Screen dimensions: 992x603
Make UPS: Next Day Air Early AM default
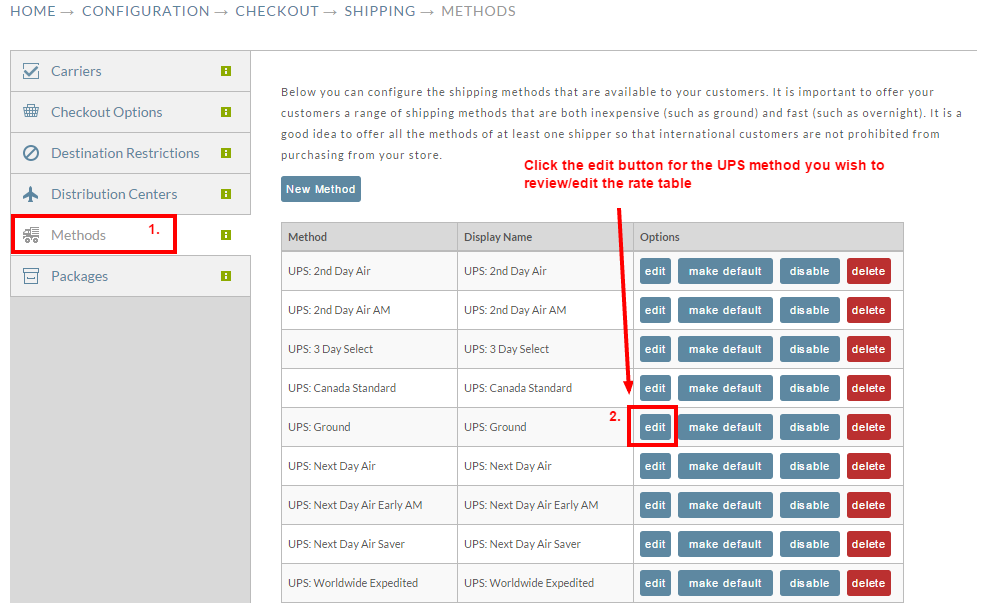tap(725, 505)
